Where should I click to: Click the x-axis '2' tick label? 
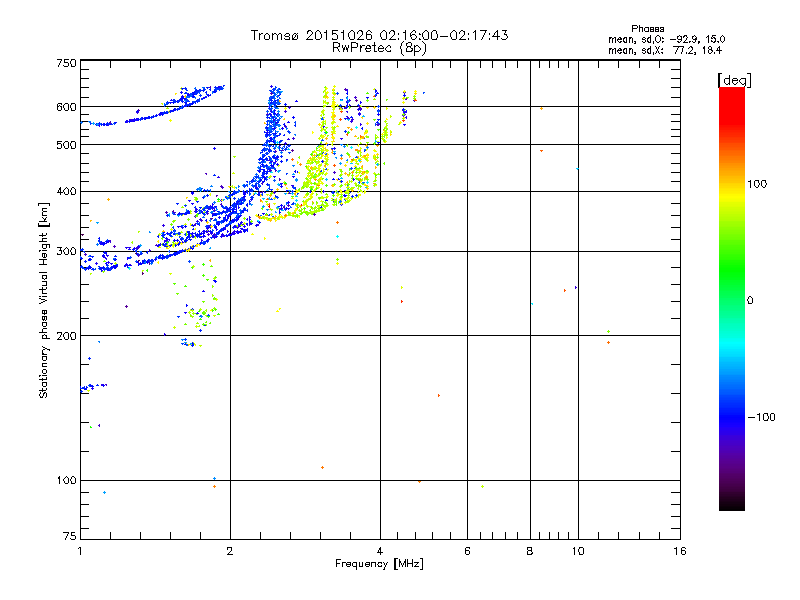[x=230, y=551]
